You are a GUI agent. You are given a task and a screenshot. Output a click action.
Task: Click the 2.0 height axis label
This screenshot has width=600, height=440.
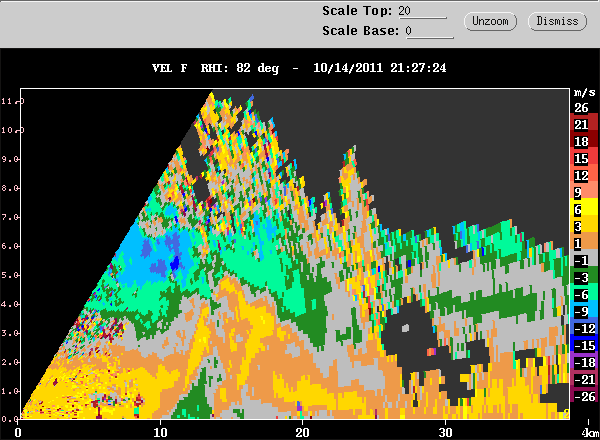coord(10,362)
